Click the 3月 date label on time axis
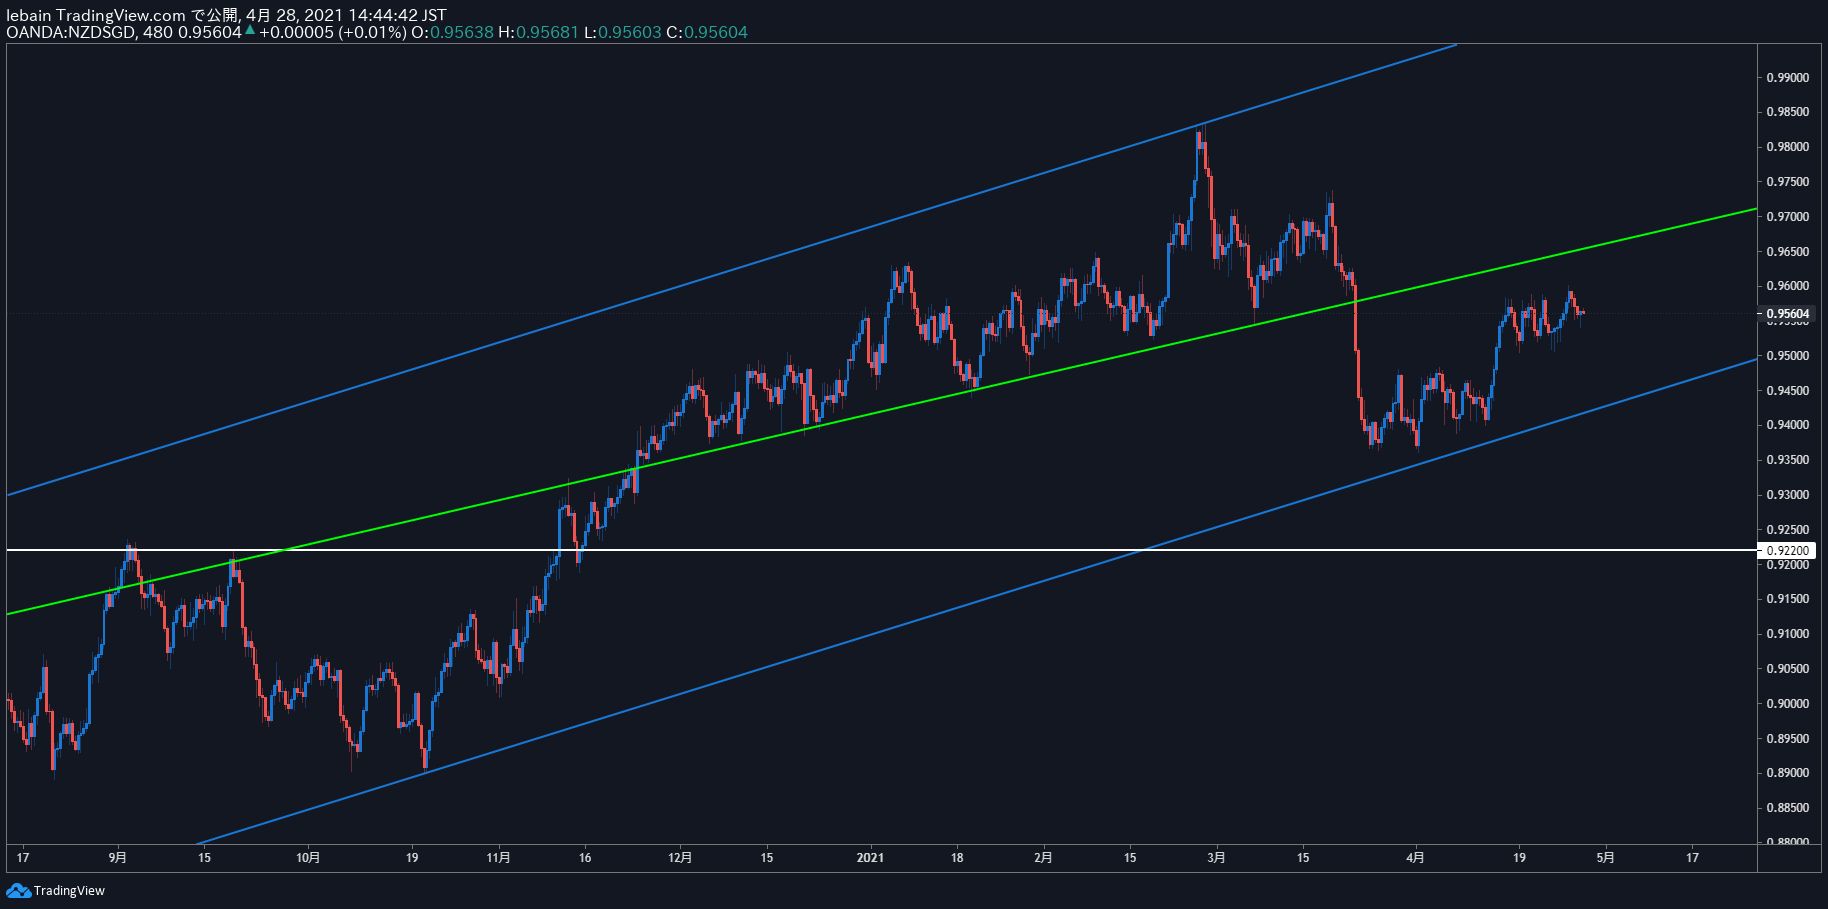 coord(1216,858)
